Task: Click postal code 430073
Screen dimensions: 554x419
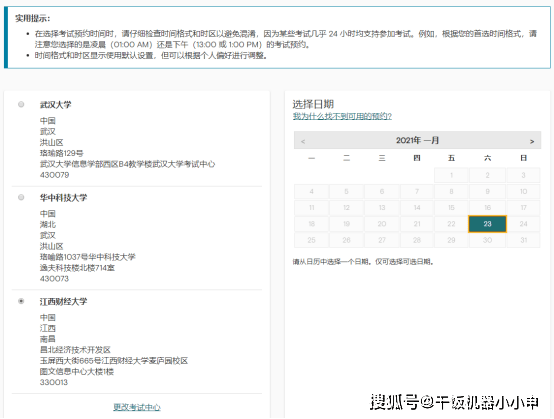Action: coord(54,279)
